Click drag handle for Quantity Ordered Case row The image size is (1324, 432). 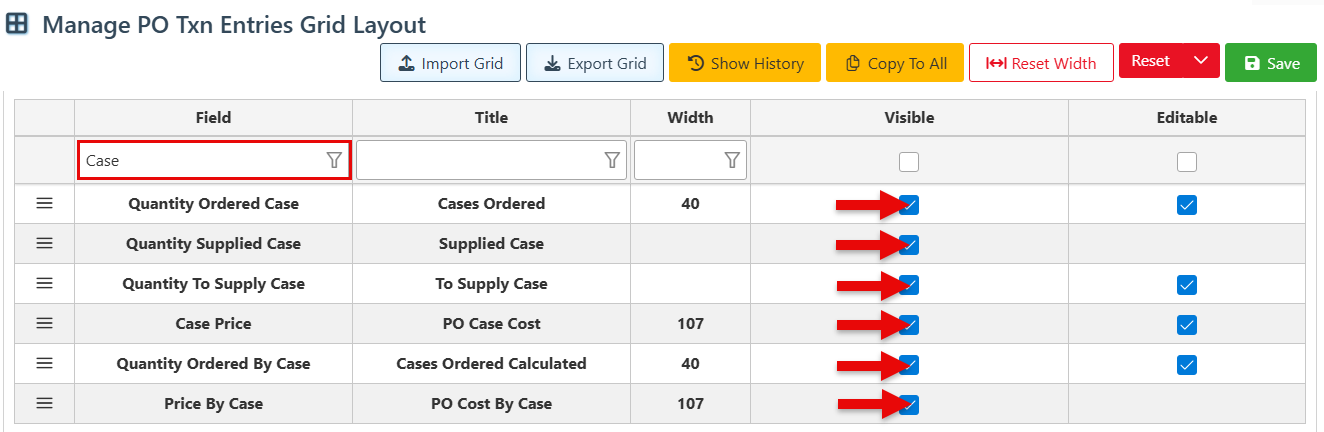pyautogui.click(x=44, y=203)
